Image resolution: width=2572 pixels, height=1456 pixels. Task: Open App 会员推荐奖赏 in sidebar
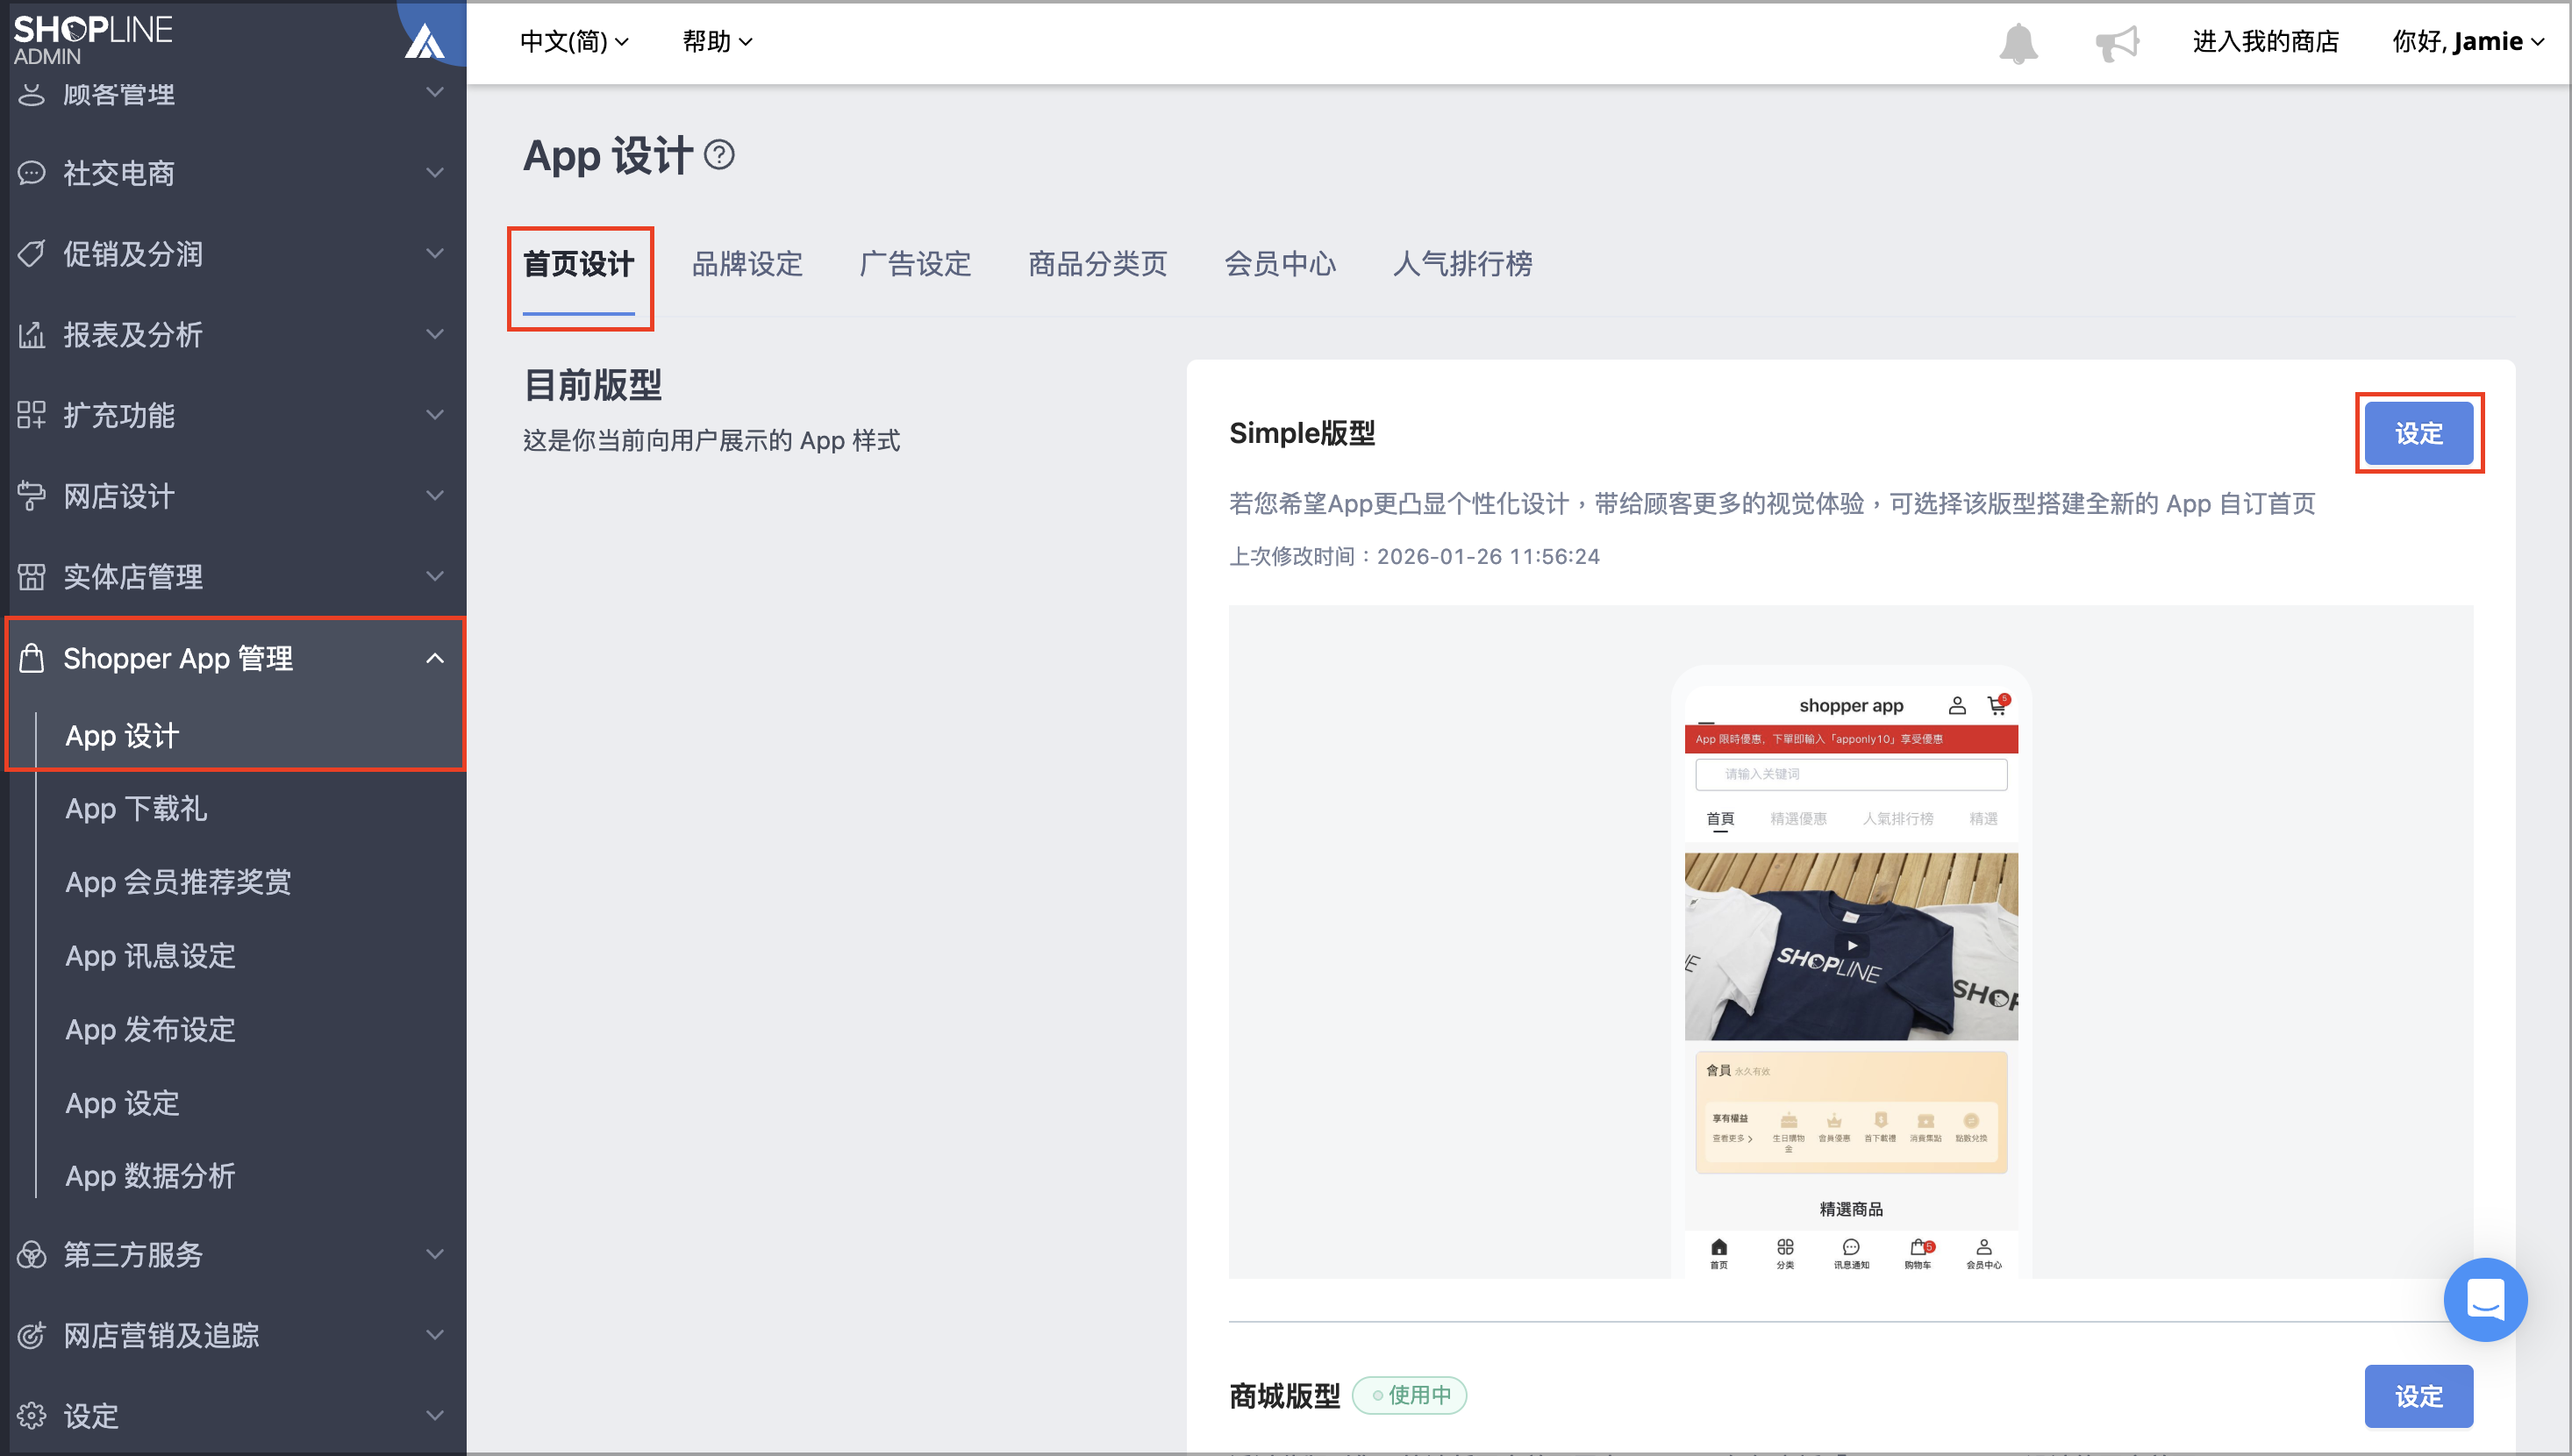pyautogui.click(x=178, y=882)
